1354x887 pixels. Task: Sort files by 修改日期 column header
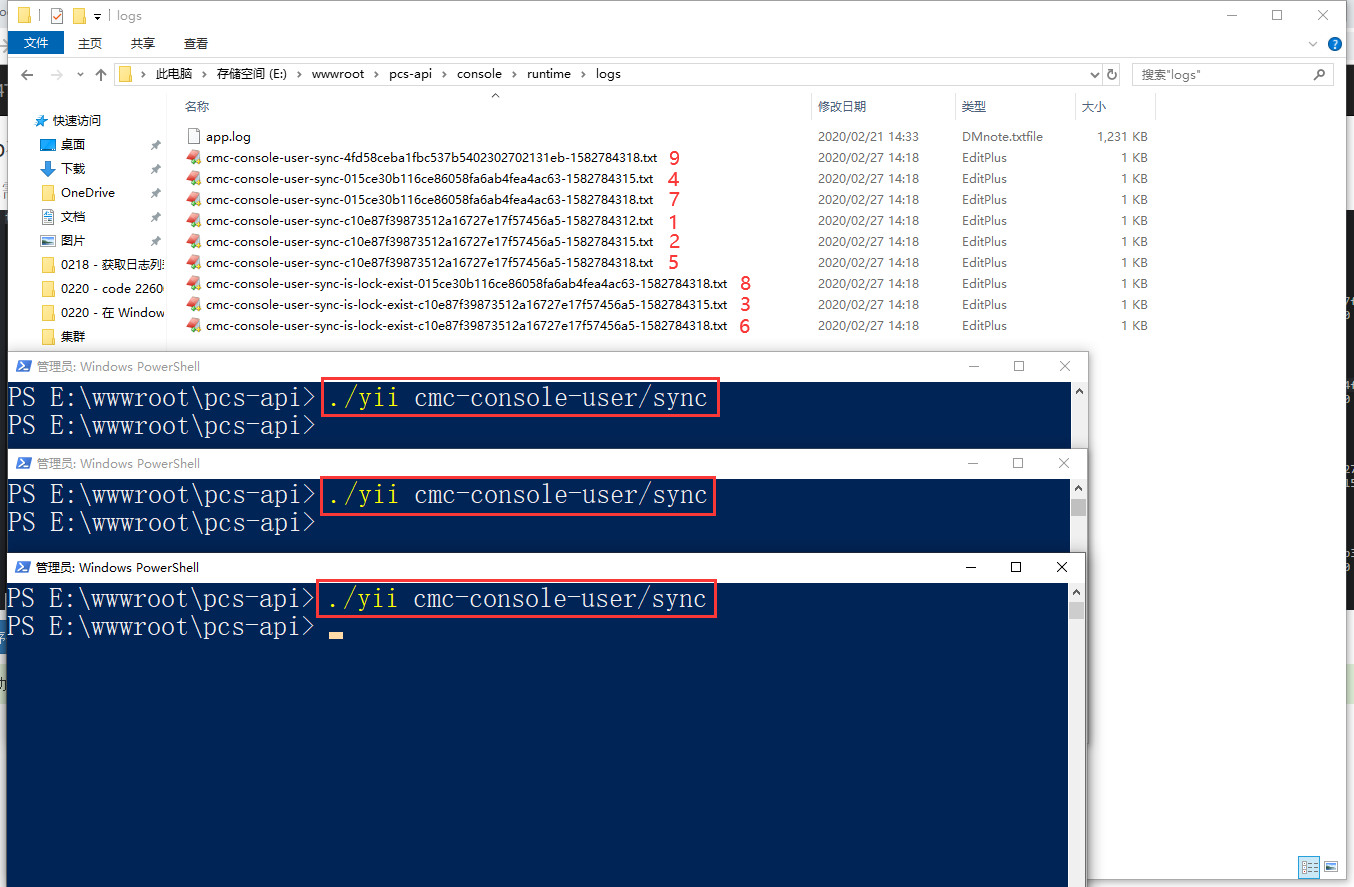coord(842,106)
